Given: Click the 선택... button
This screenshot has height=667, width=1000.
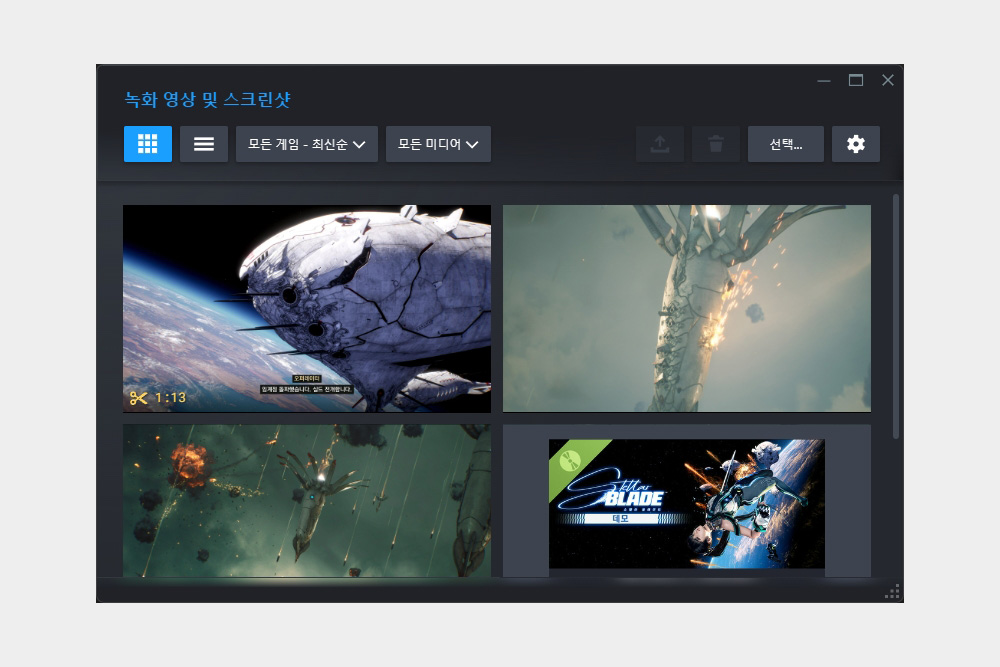Looking at the screenshot, I should [786, 144].
